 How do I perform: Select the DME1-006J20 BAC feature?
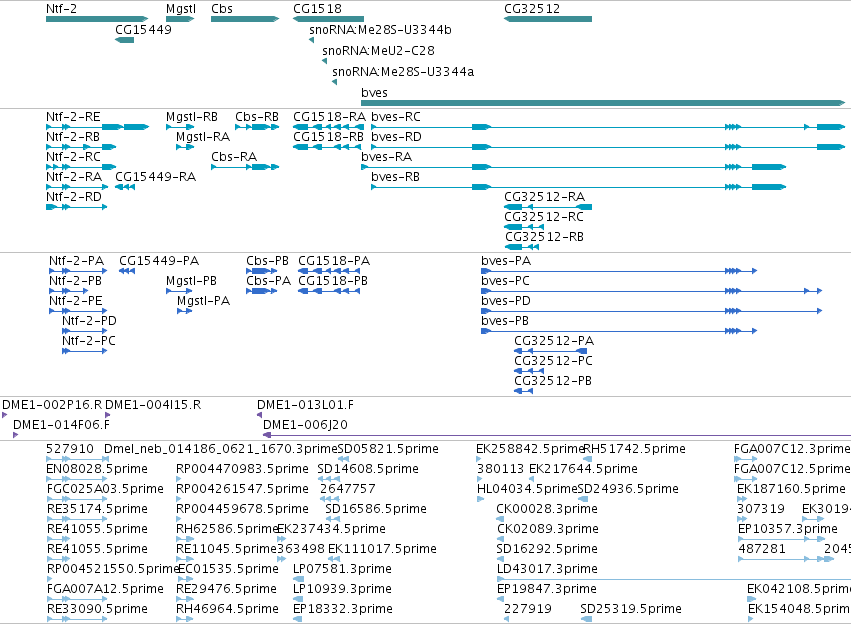point(557,435)
